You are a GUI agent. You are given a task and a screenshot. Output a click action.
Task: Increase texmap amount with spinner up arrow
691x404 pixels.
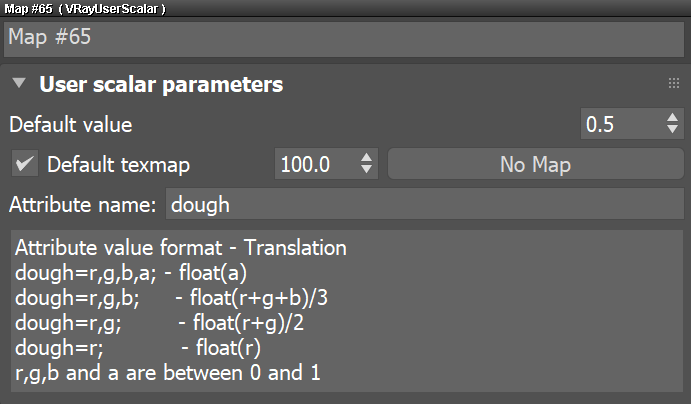(x=367, y=158)
